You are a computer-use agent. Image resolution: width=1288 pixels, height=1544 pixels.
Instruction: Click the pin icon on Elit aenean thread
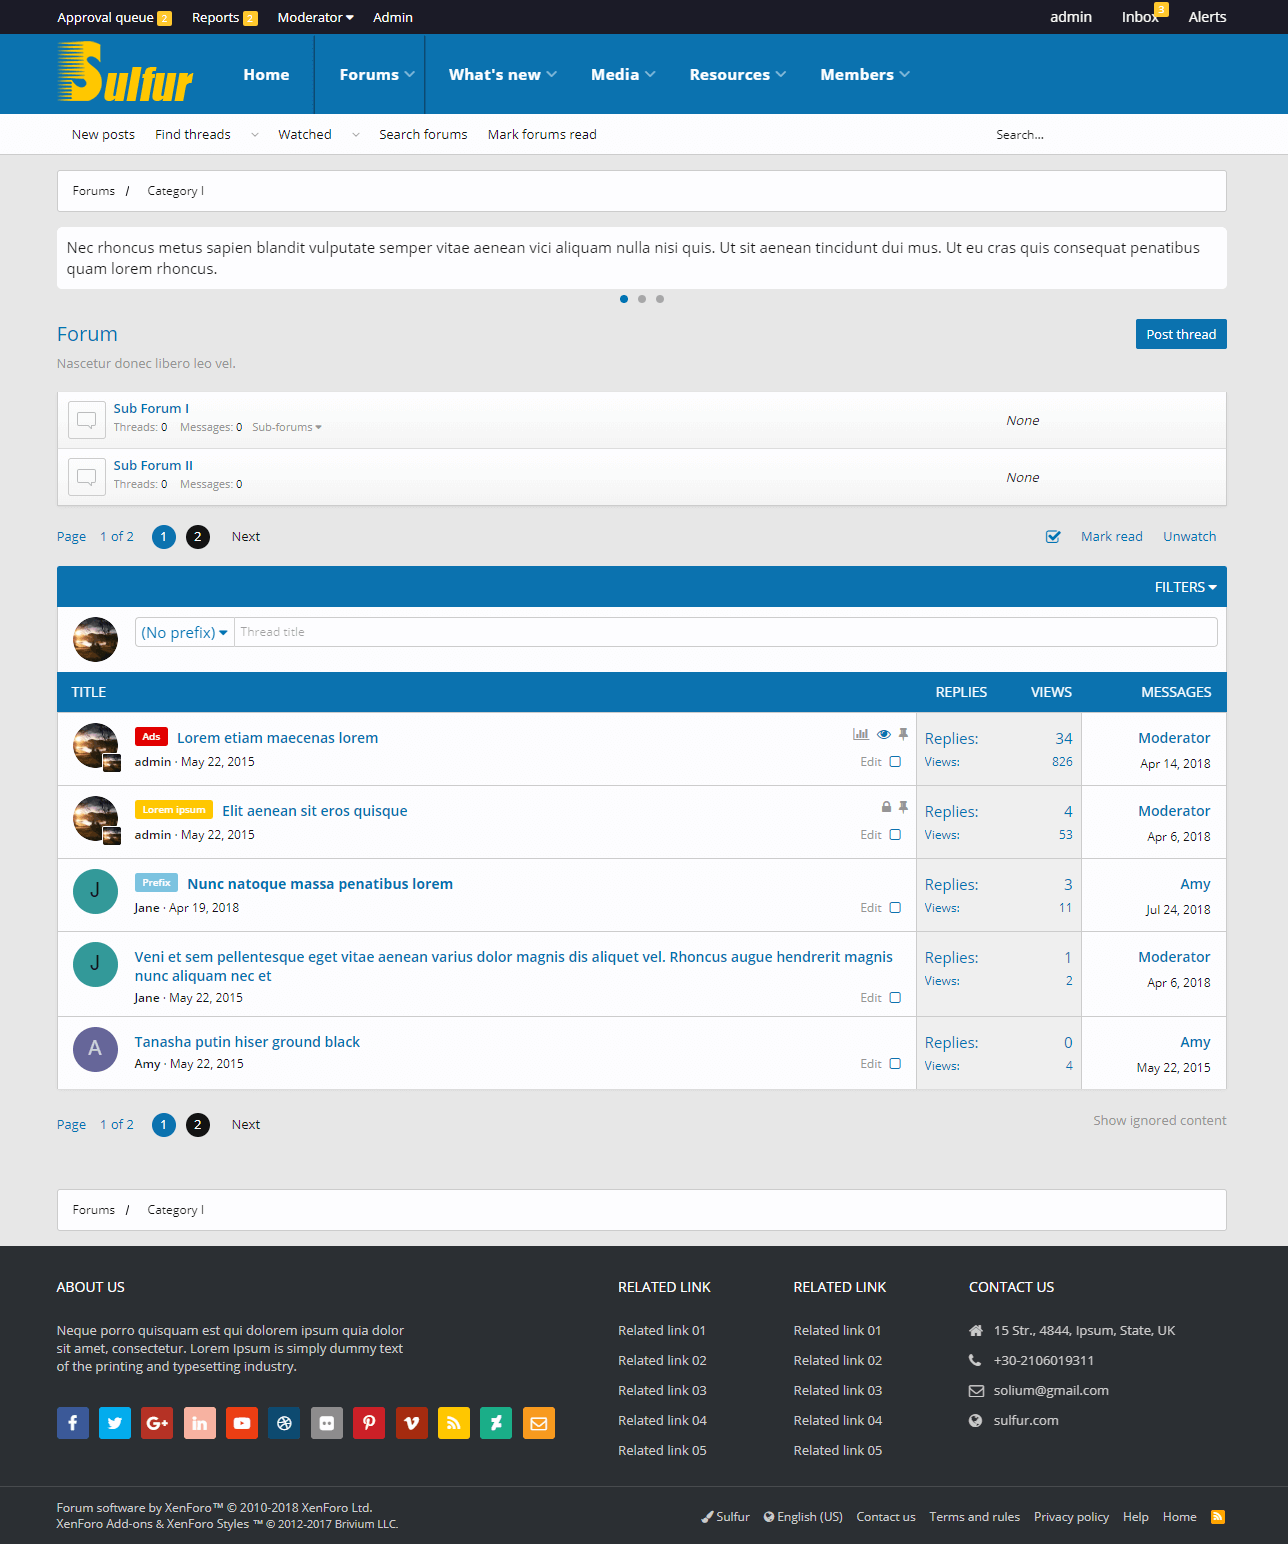[x=903, y=807]
